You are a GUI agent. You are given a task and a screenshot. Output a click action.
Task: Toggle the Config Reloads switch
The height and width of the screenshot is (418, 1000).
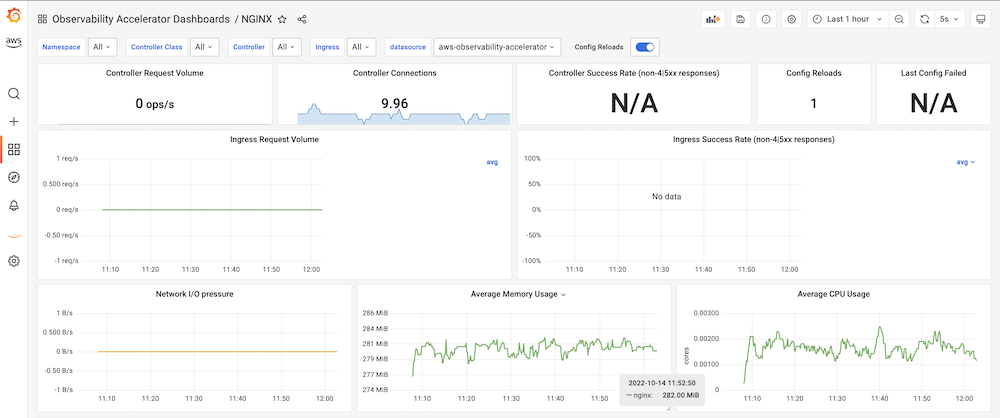[x=645, y=47]
